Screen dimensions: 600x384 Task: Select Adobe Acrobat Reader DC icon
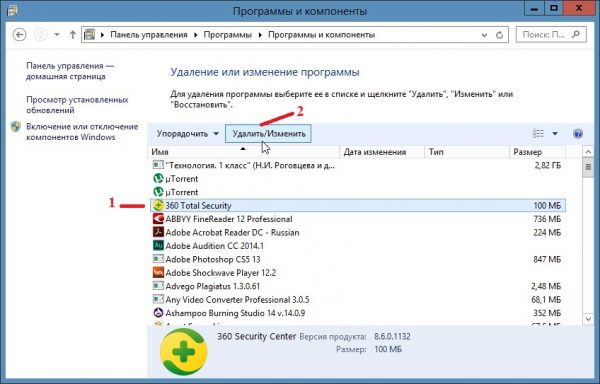tap(158, 232)
